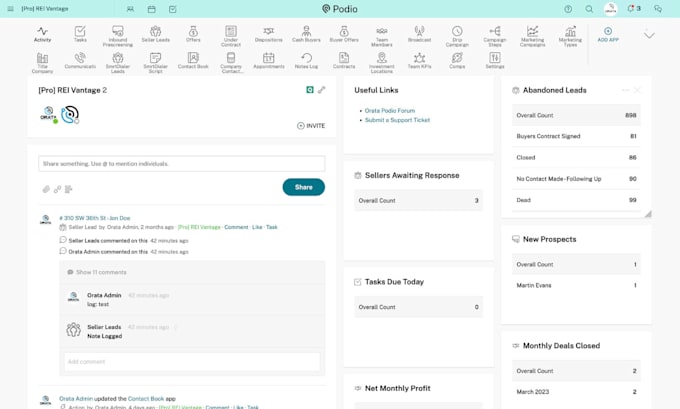Open the Notes Log app

[x=306, y=61]
